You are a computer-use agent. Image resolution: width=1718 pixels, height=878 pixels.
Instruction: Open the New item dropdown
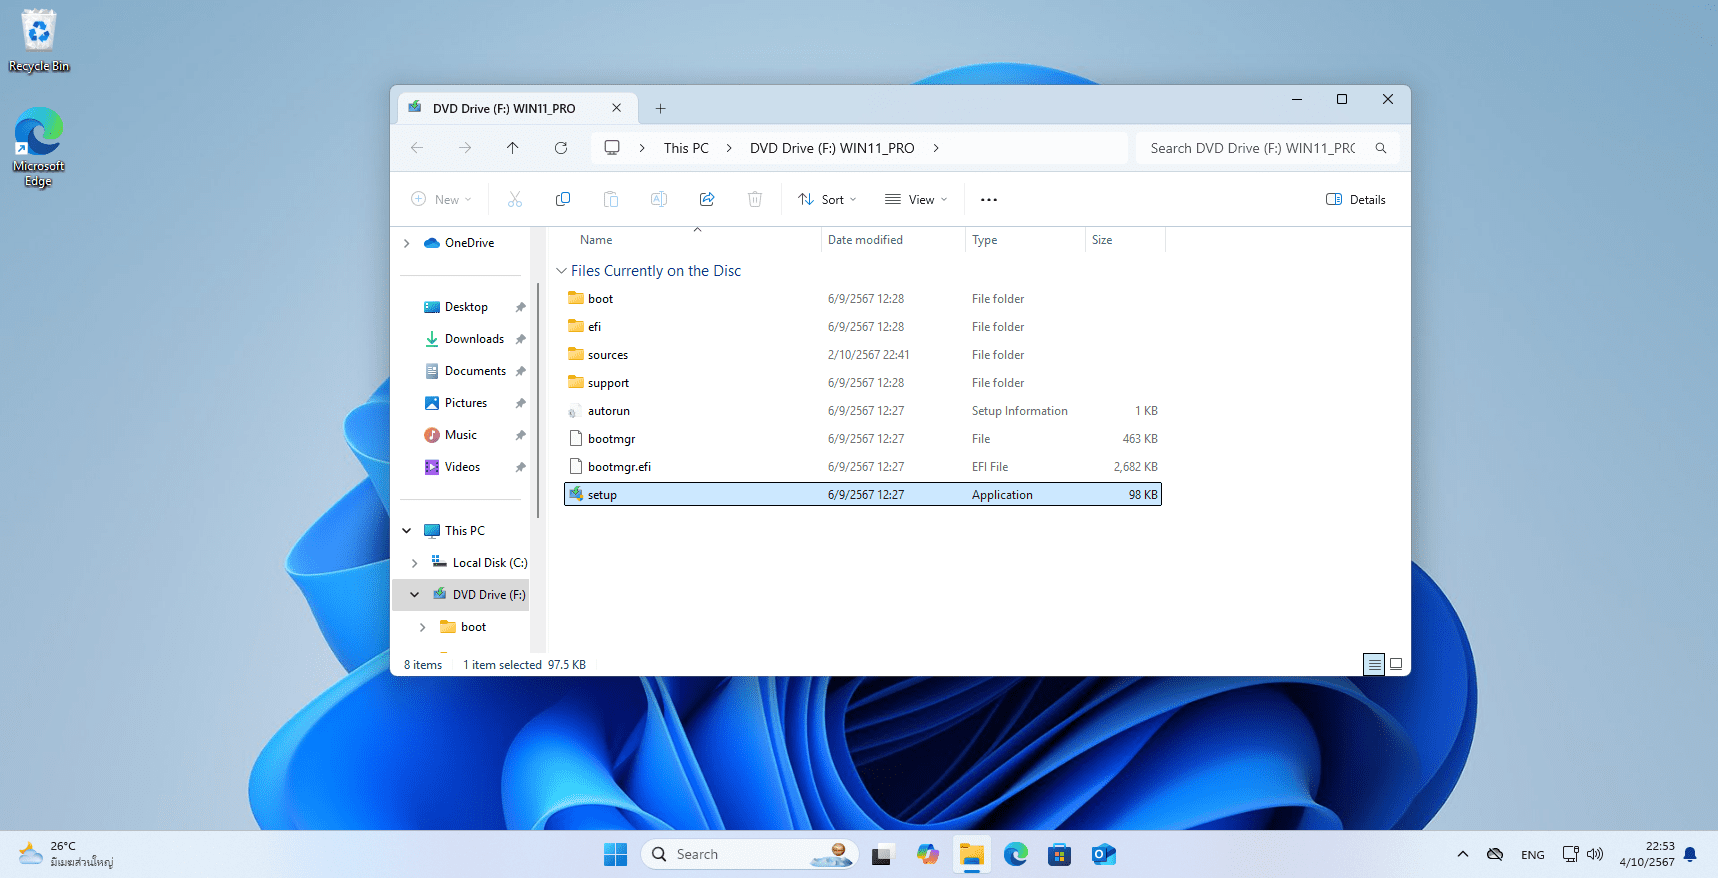coord(441,199)
